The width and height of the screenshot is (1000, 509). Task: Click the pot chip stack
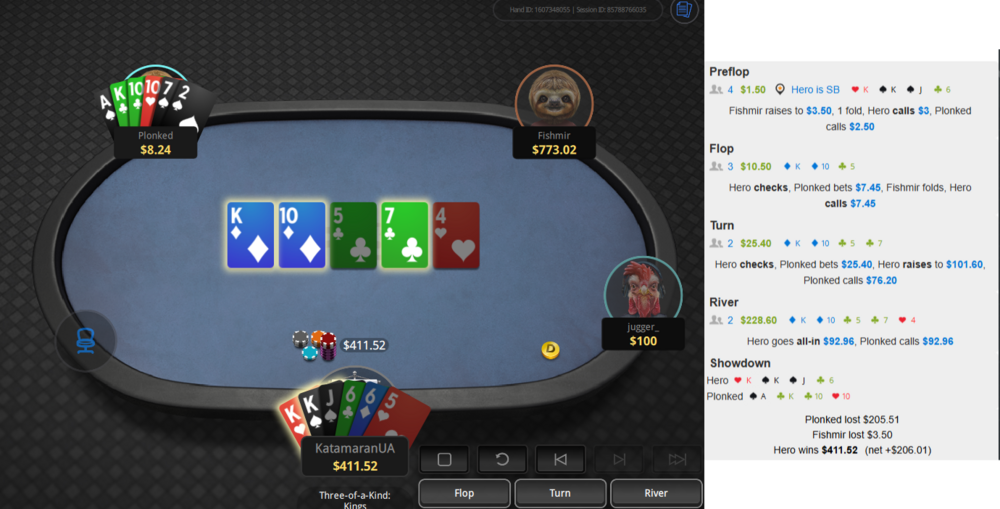coord(316,346)
